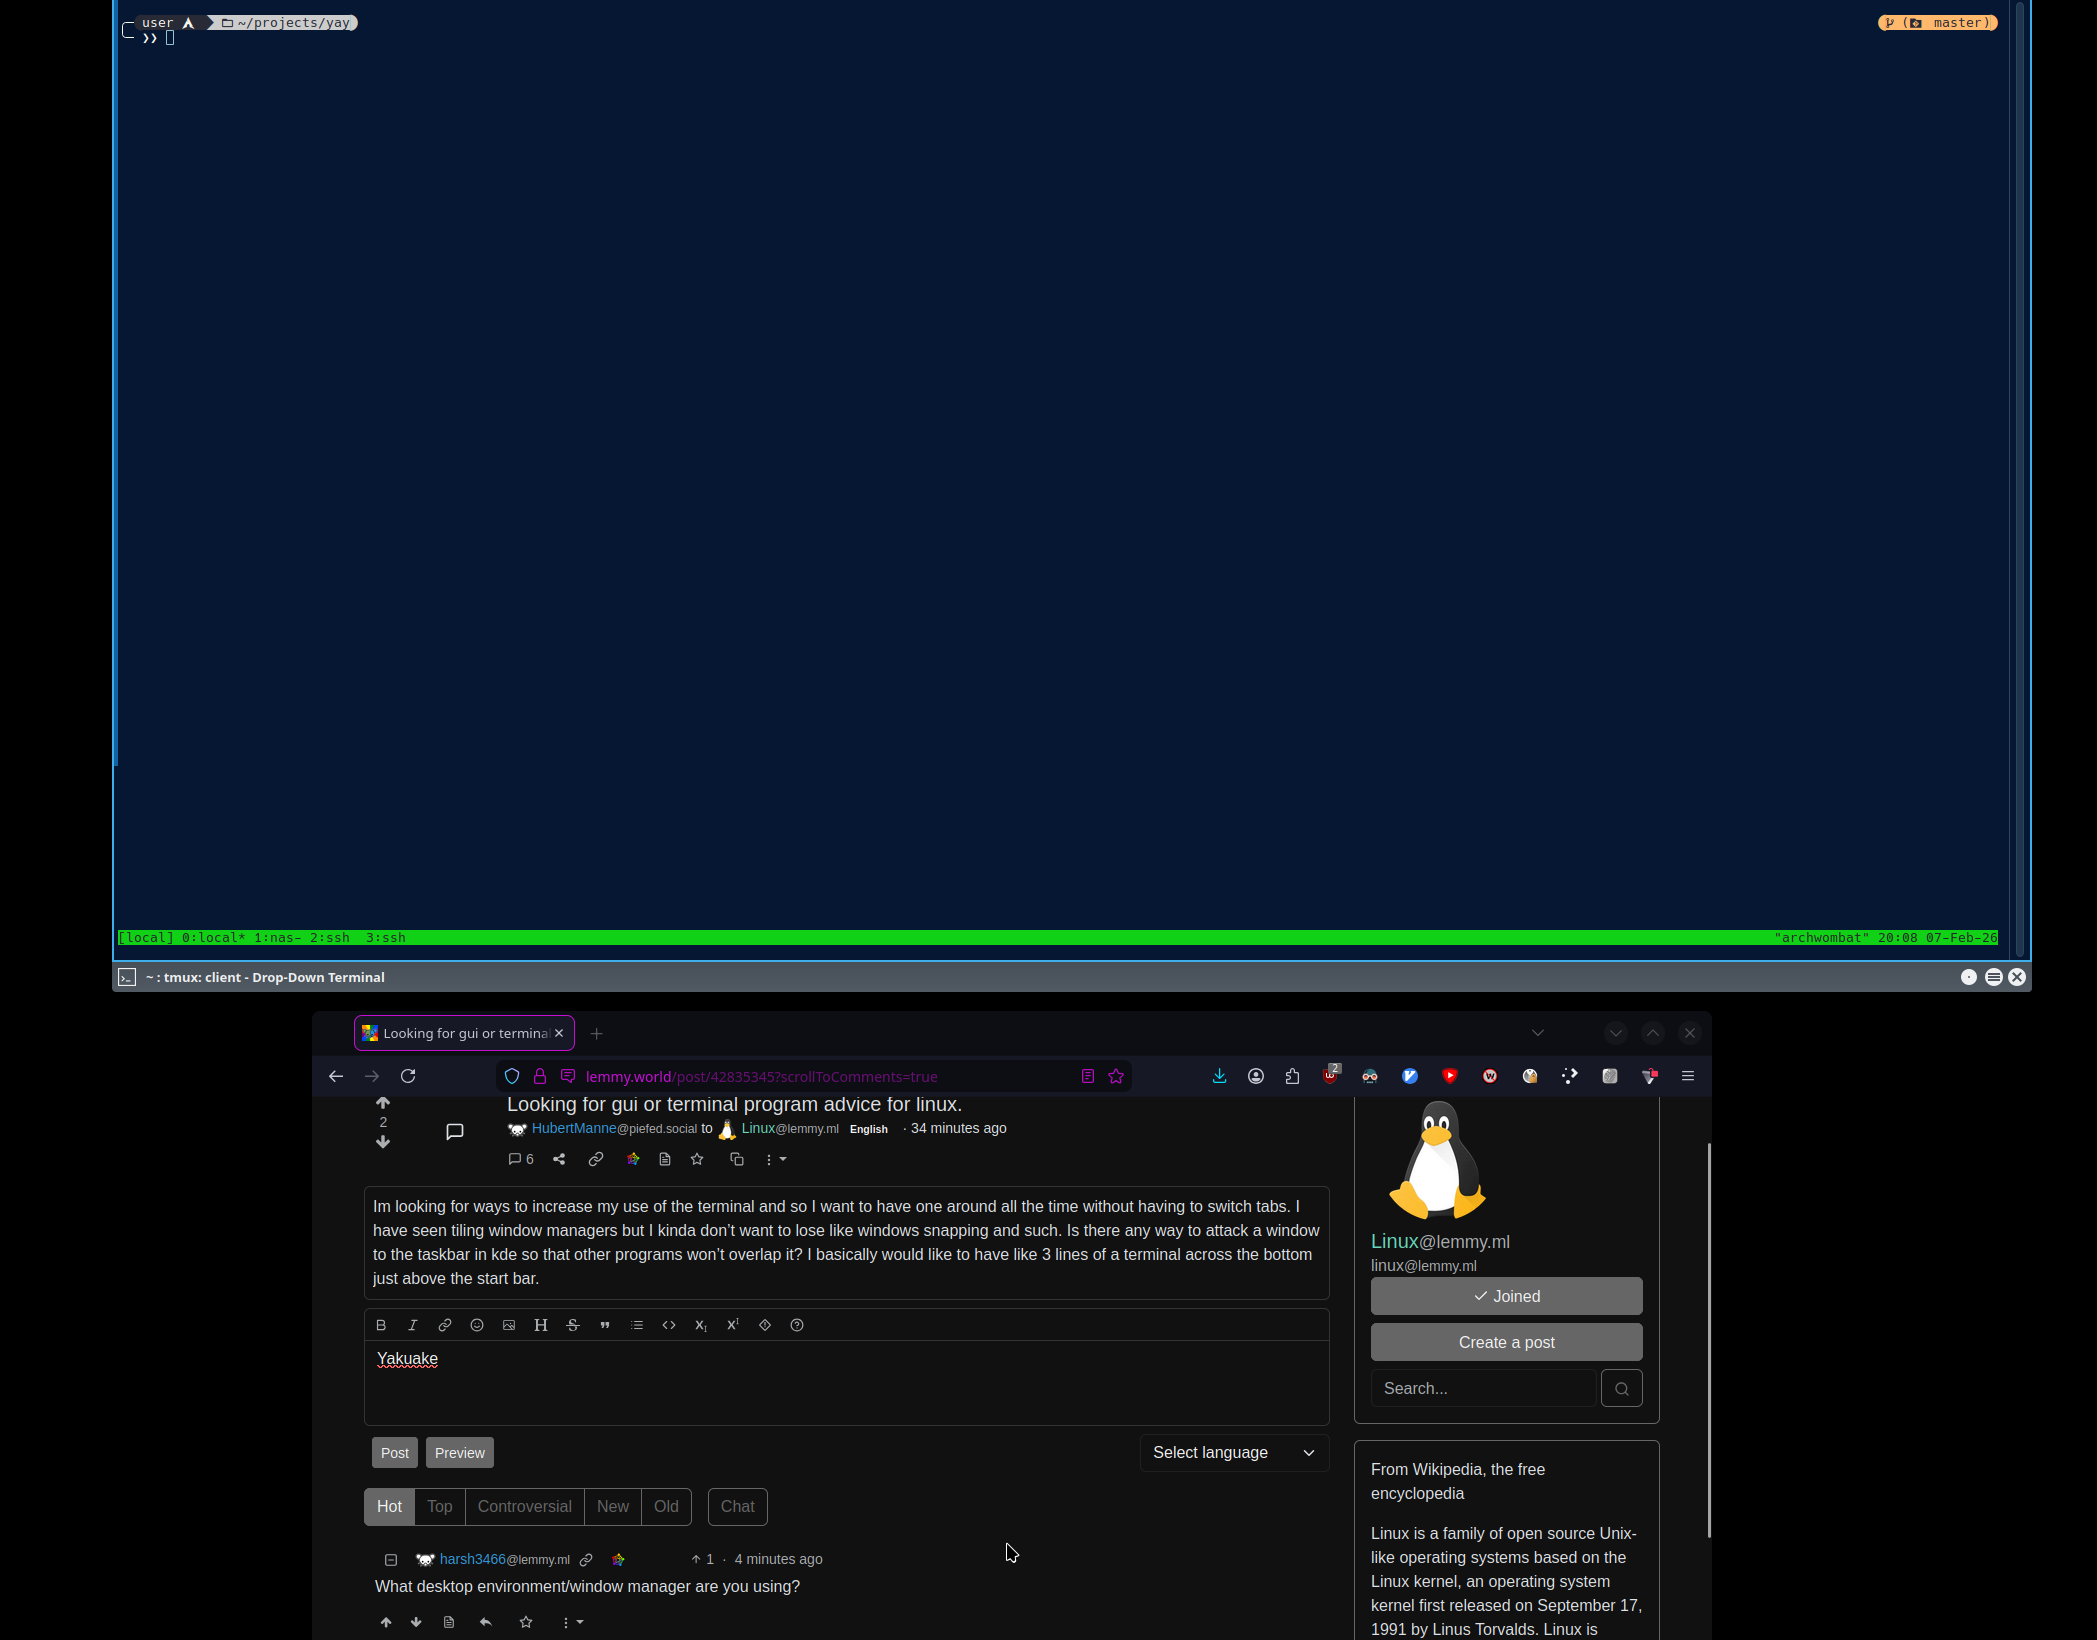View the post source with the document icon
This screenshot has width=2097, height=1640.
[x=665, y=1159]
